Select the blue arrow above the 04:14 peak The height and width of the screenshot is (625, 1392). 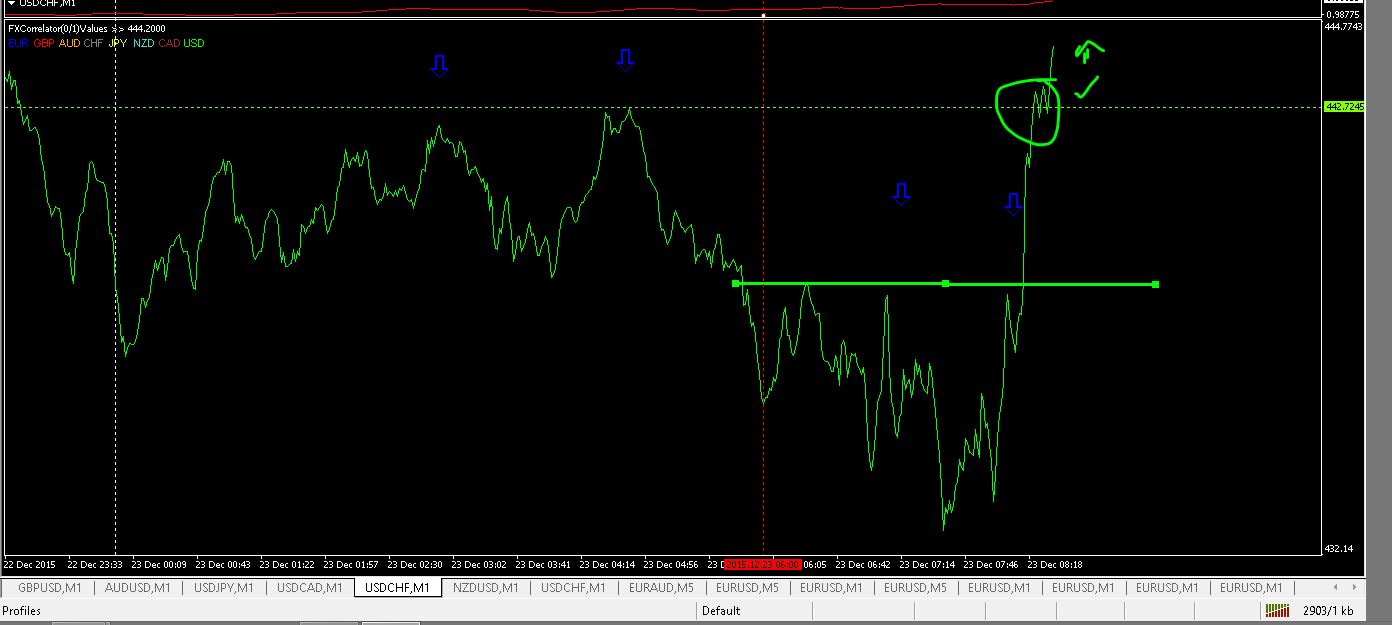625,59
